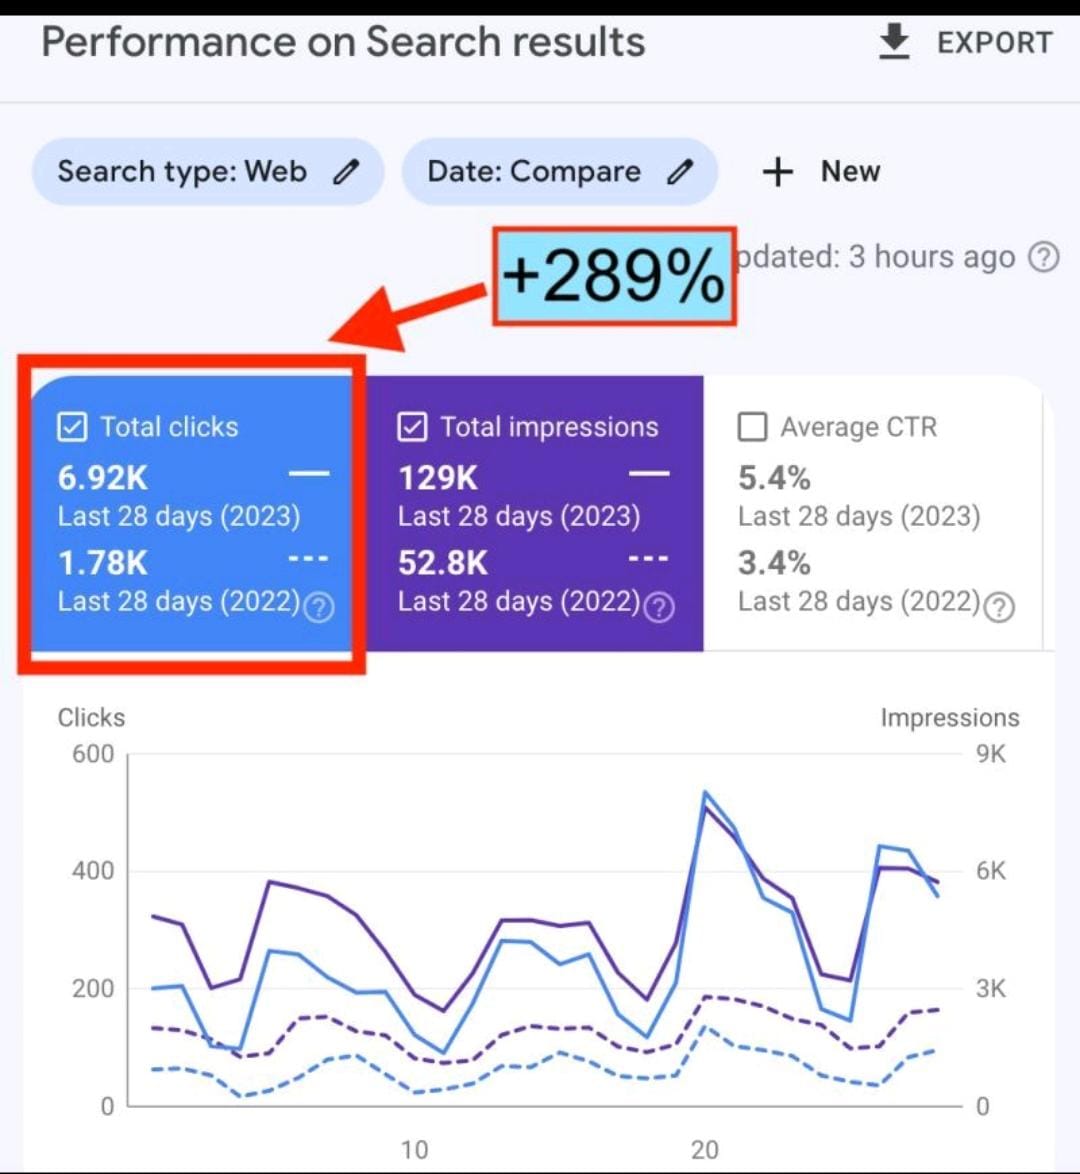Screen dimensions: 1080x1174
Task: Open help icon in Average CTR card
Action: pos(1000,606)
